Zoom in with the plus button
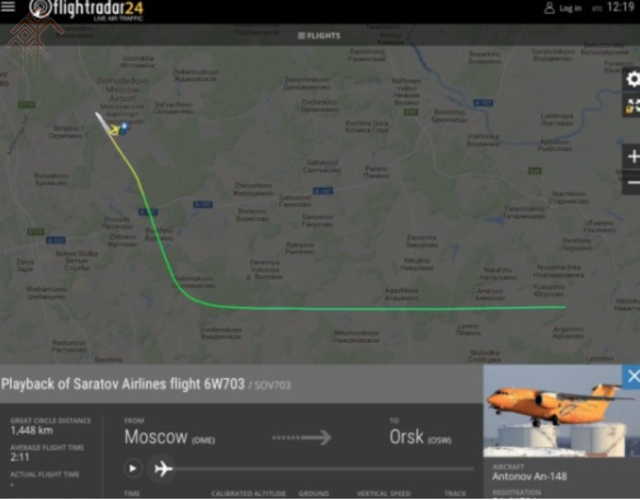The width and height of the screenshot is (640, 500). (x=632, y=156)
